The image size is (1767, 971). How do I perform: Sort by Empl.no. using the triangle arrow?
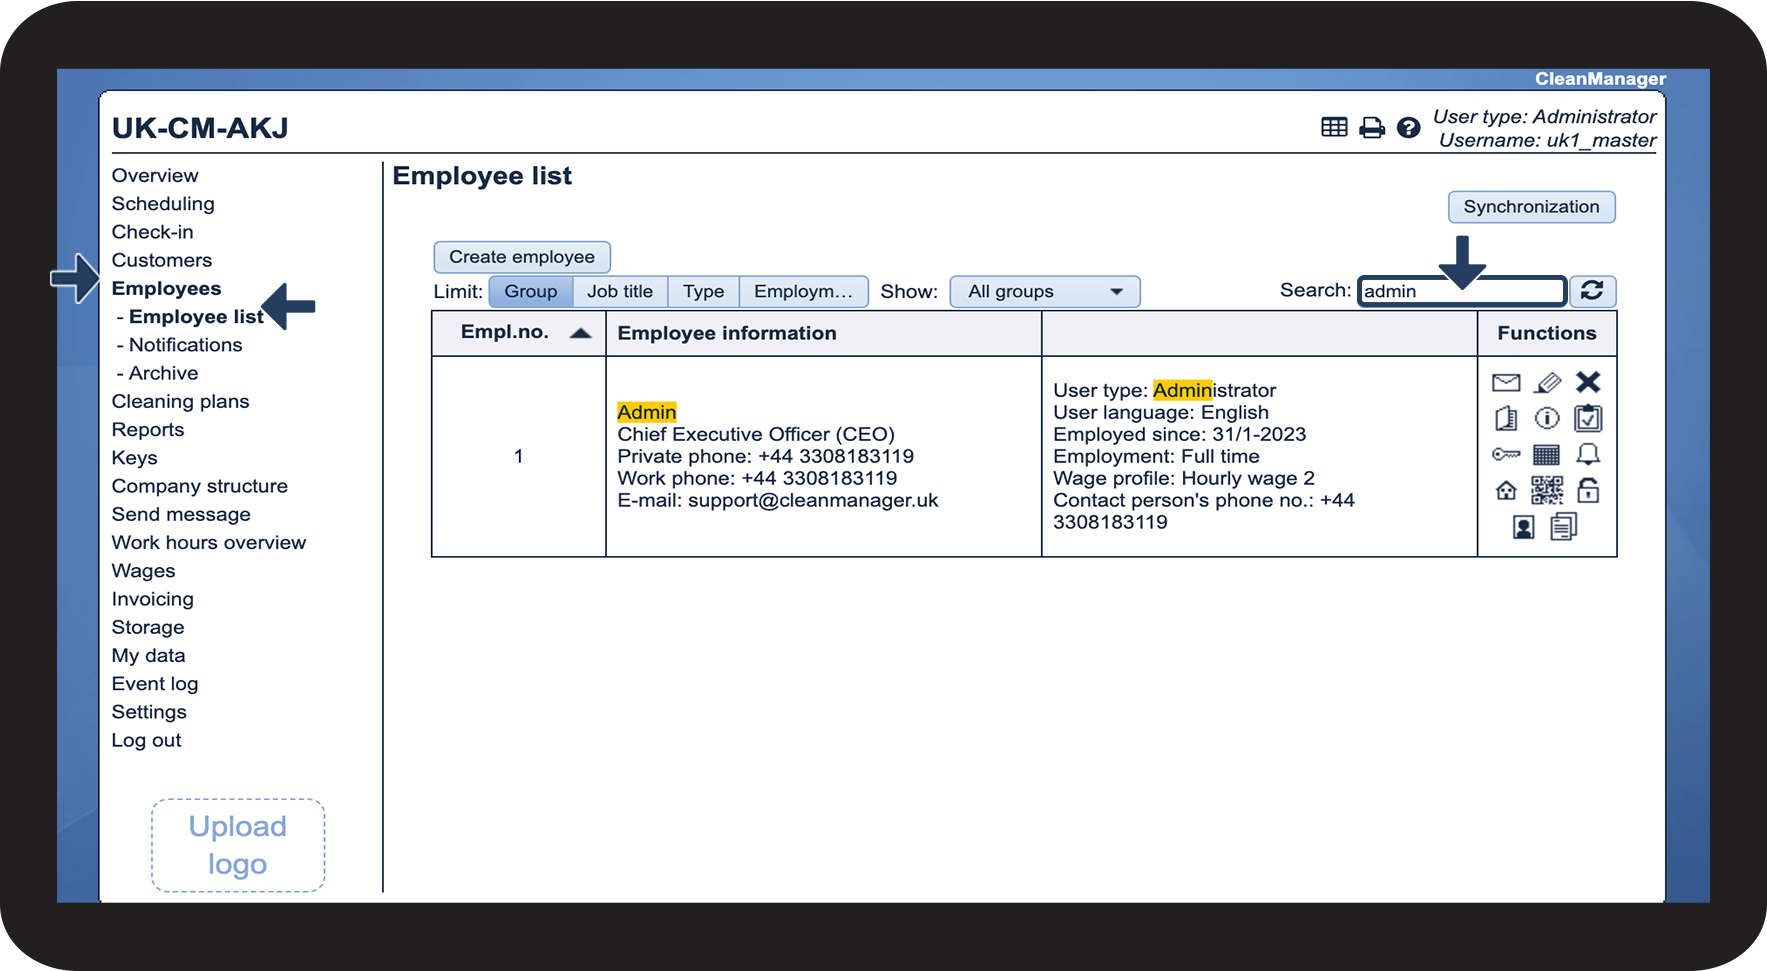[x=580, y=333]
